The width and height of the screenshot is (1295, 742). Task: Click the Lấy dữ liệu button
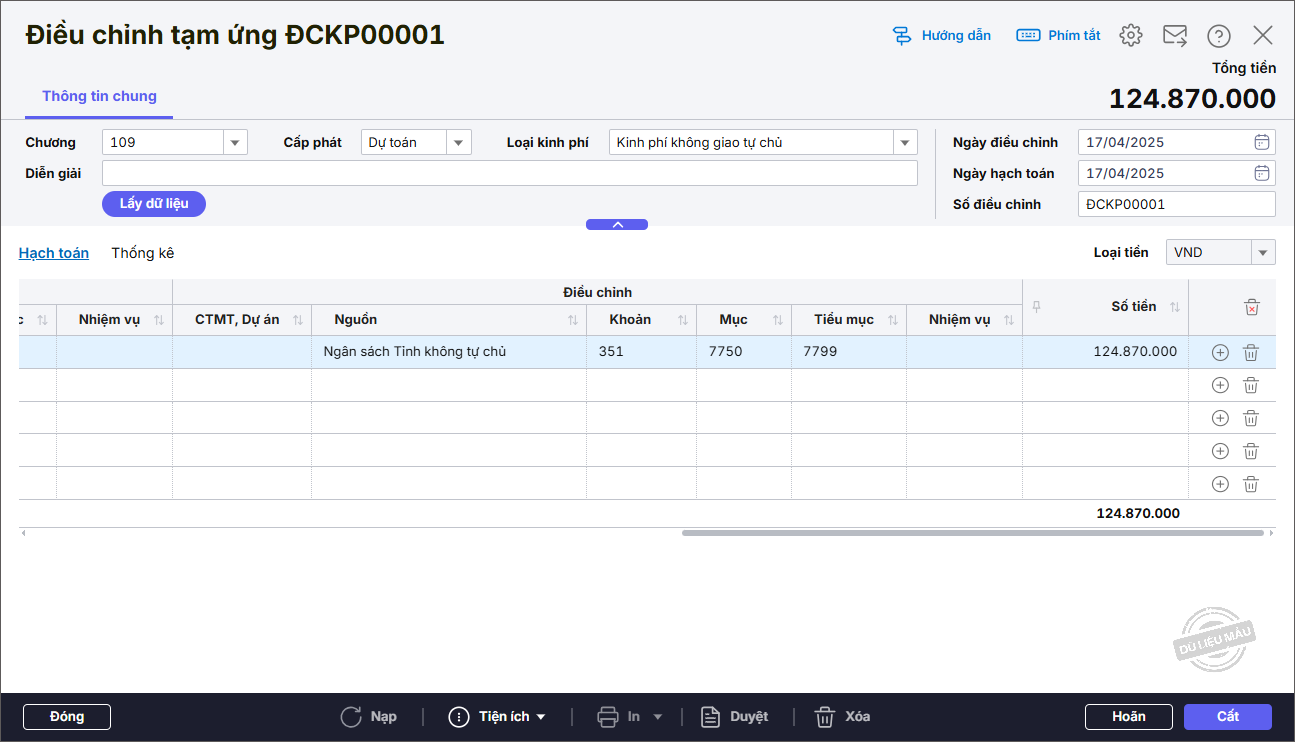[x=154, y=204]
